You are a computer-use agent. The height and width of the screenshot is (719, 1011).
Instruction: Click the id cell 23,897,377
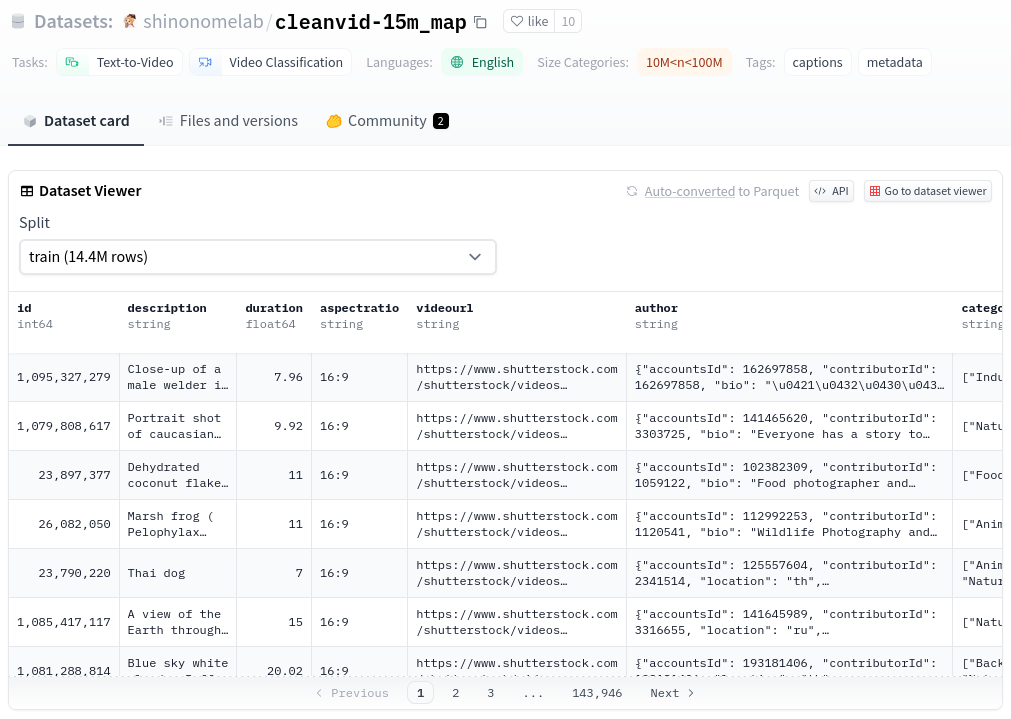[64, 475]
